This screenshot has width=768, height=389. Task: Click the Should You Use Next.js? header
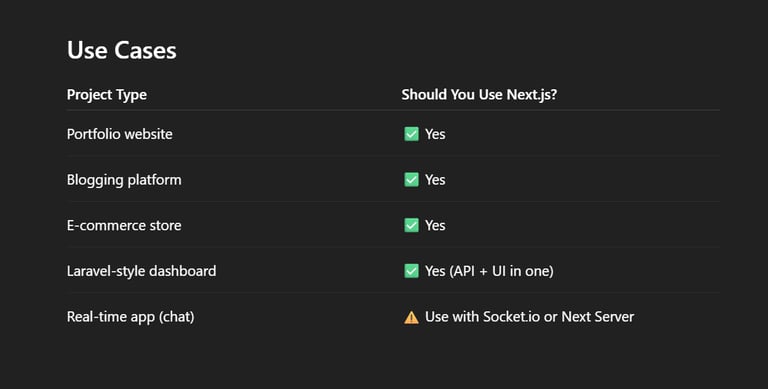click(479, 94)
